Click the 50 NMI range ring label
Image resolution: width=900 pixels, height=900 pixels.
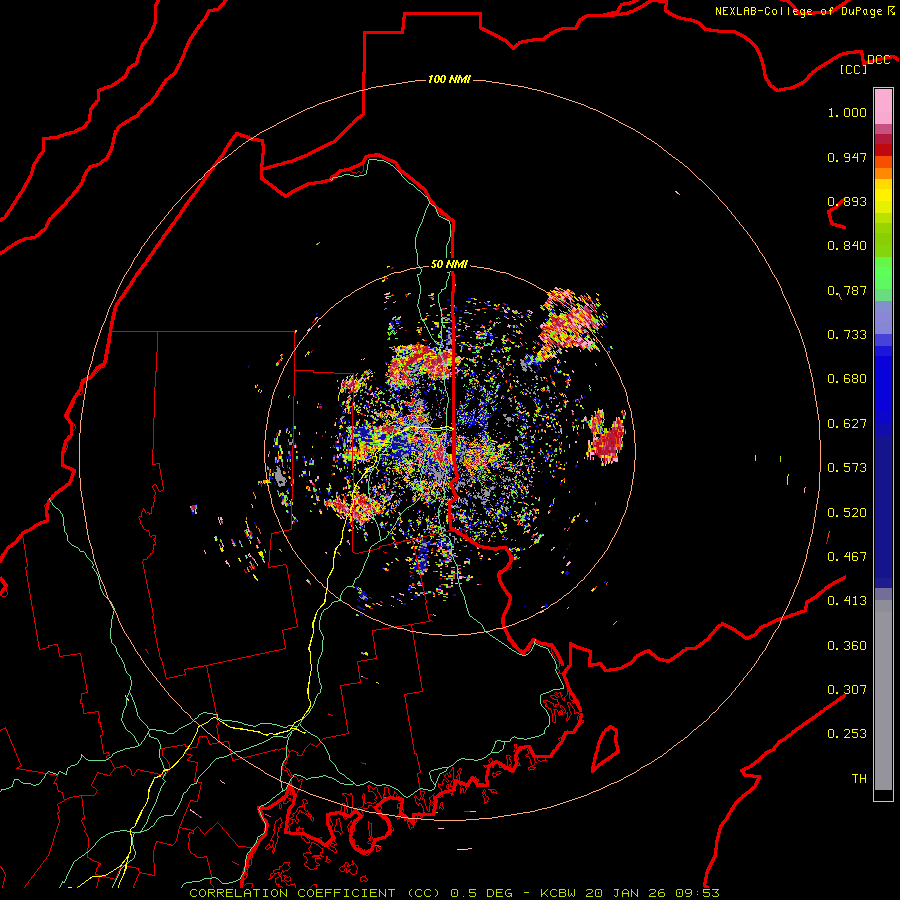[449, 265]
